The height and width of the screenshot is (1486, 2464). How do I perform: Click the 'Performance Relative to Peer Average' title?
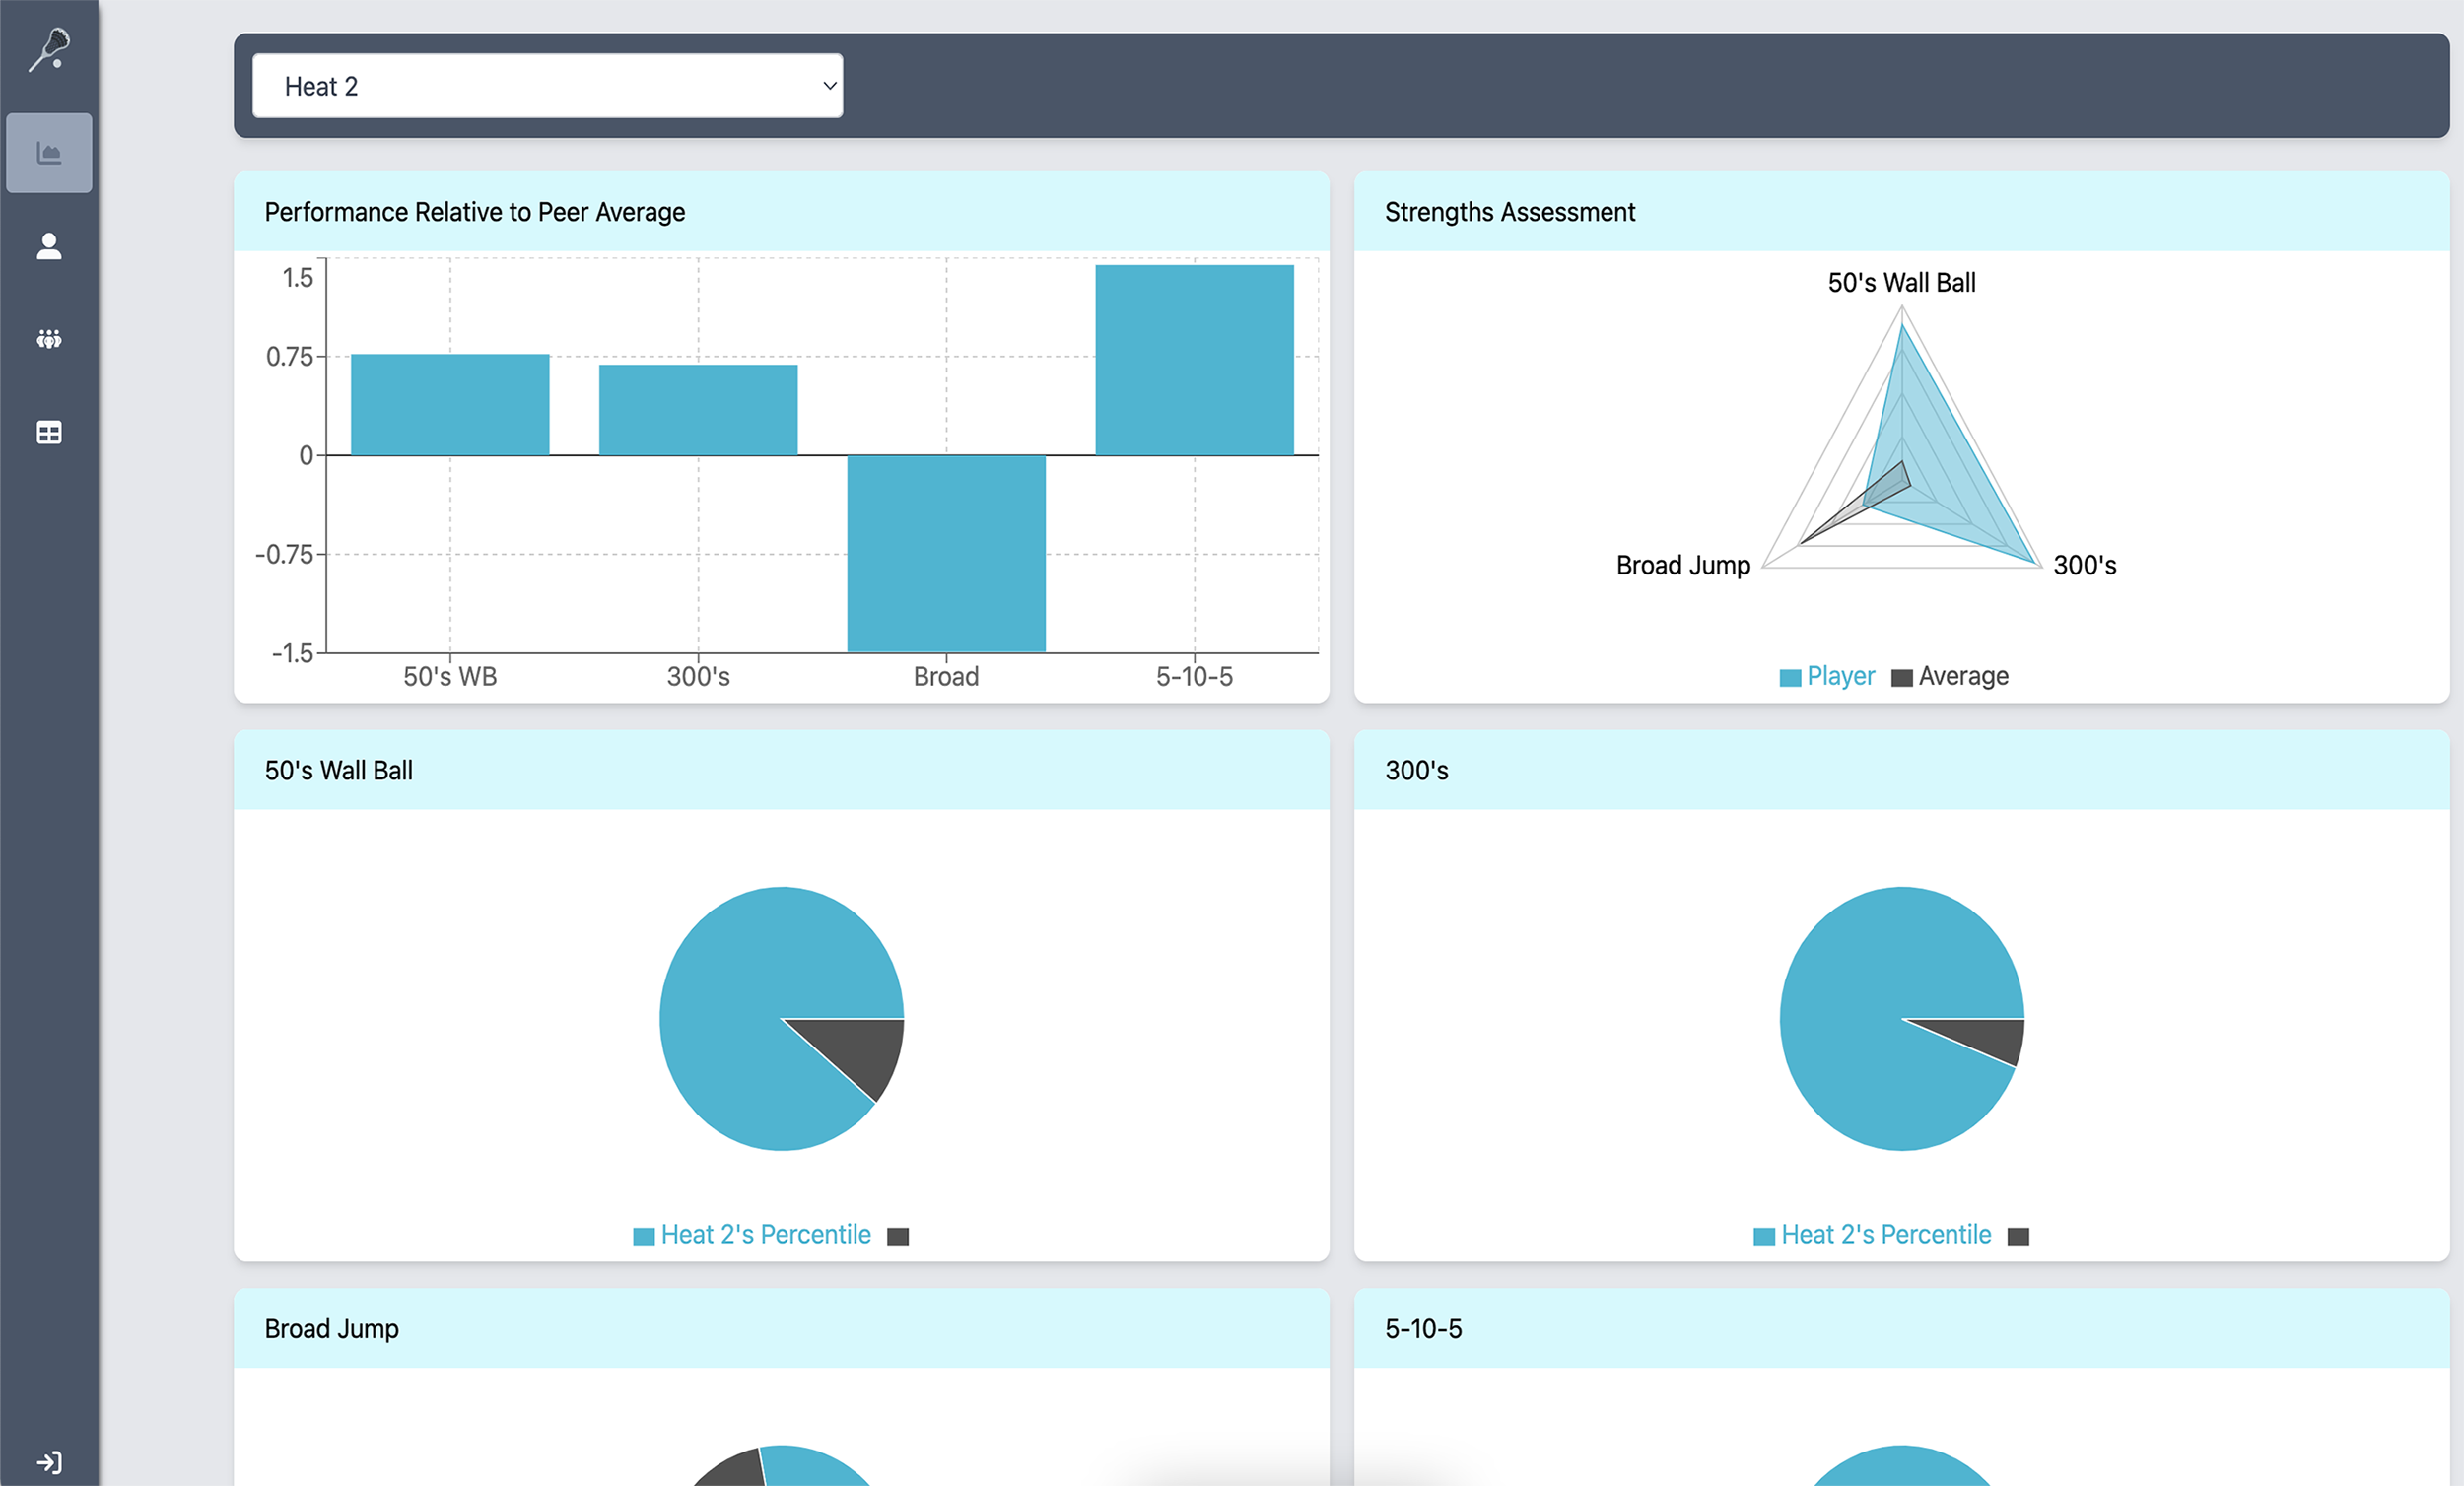475,212
